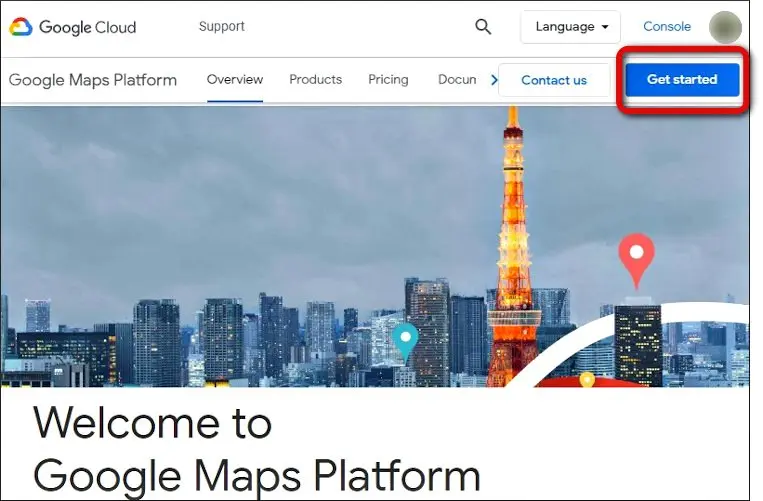
Task: Open the Pricing tab
Action: point(388,80)
